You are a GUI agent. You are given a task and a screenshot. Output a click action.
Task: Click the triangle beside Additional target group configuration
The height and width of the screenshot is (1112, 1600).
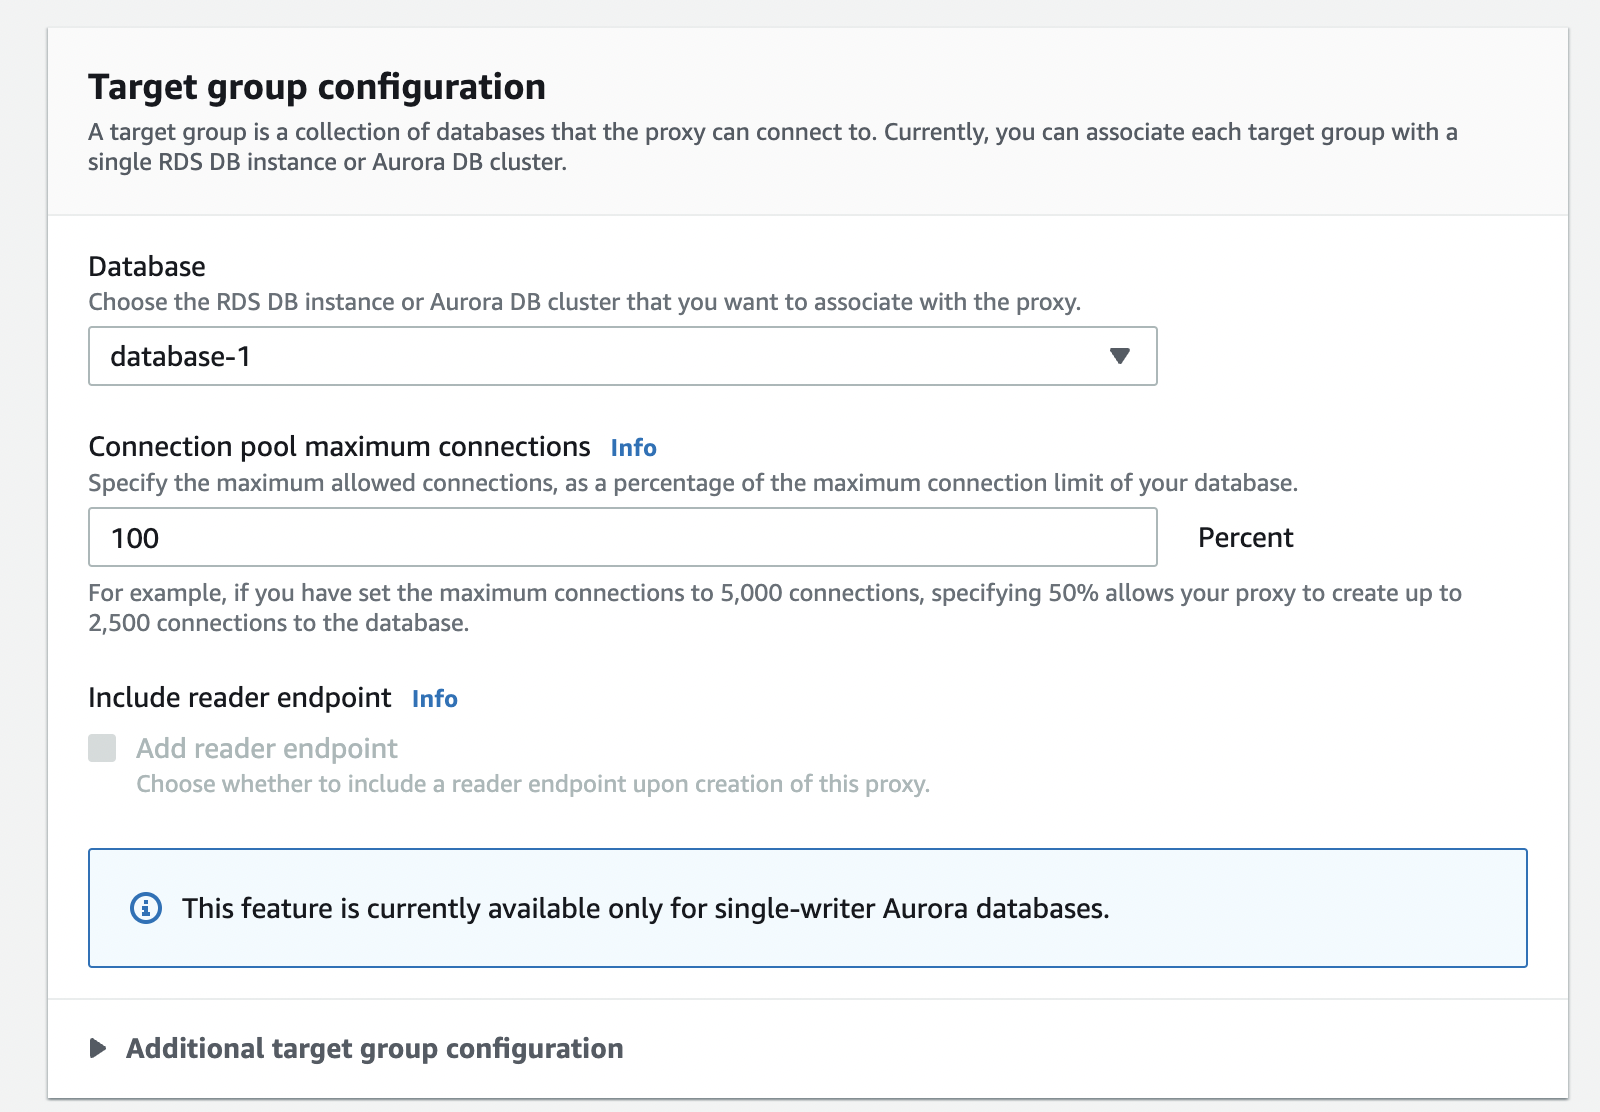tap(98, 1048)
